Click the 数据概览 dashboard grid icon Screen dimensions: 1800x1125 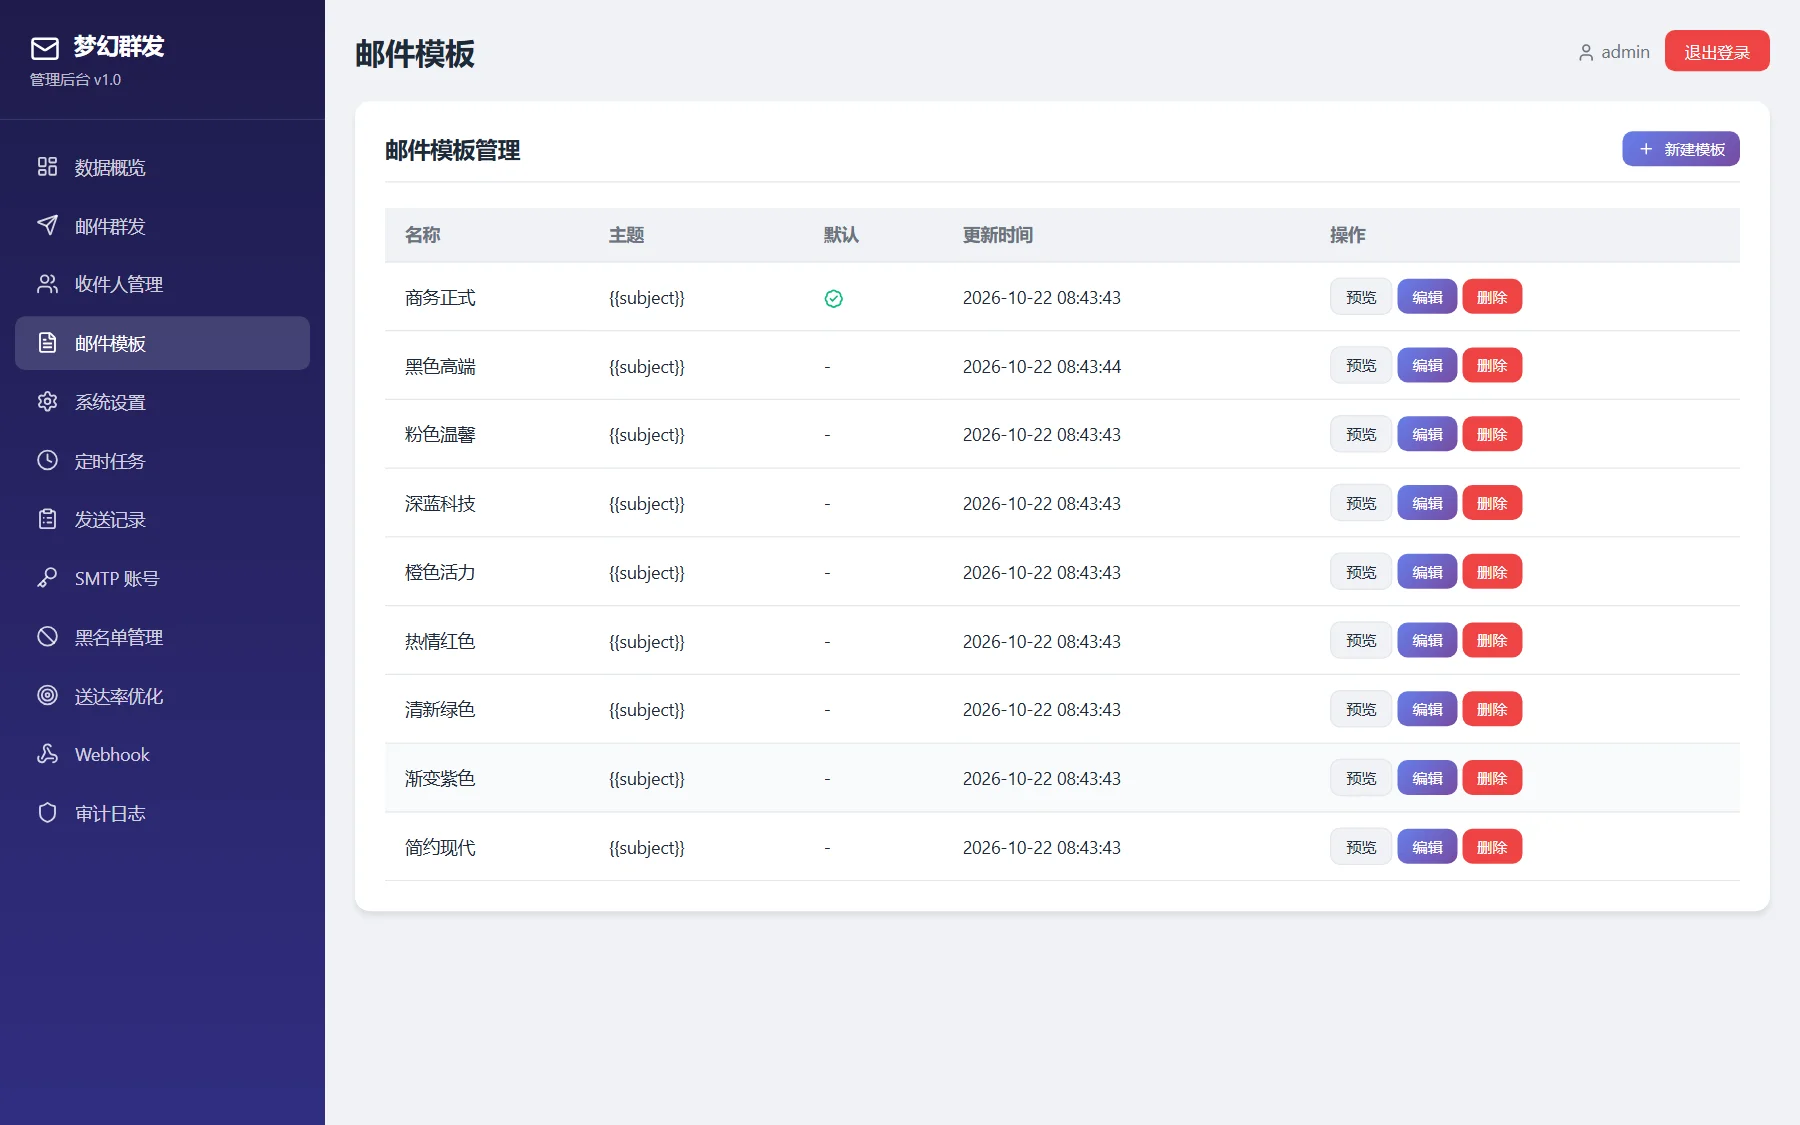point(47,167)
